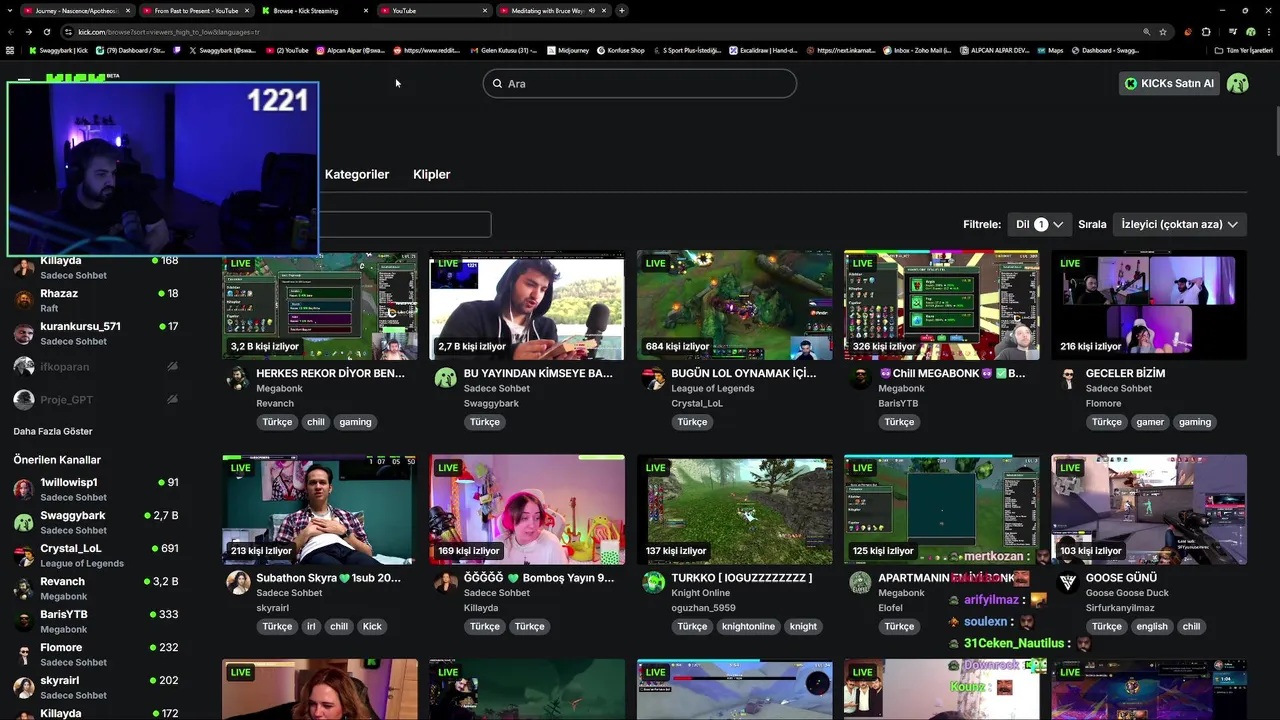This screenshot has height=720, width=1280.
Task: Open the user profile avatar icon
Action: click(1238, 83)
